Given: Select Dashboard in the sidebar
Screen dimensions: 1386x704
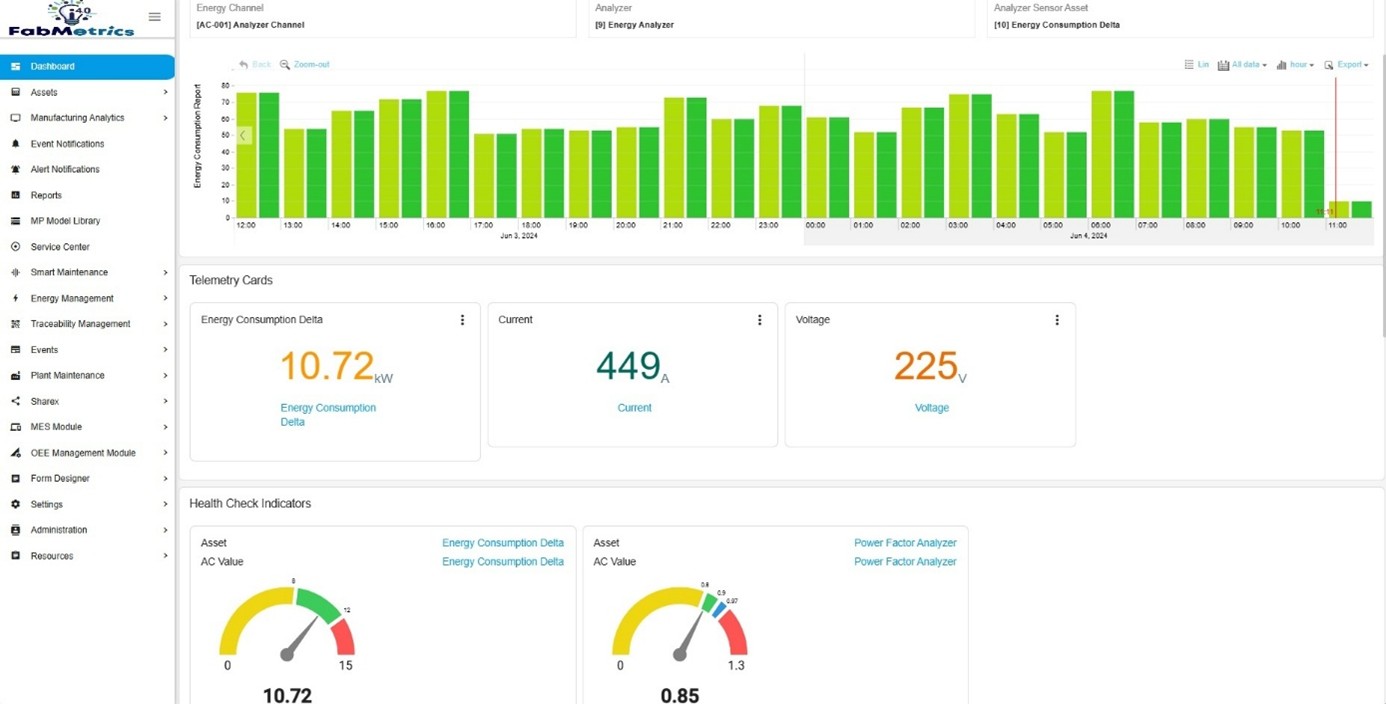Looking at the screenshot, I should (87, 67).
